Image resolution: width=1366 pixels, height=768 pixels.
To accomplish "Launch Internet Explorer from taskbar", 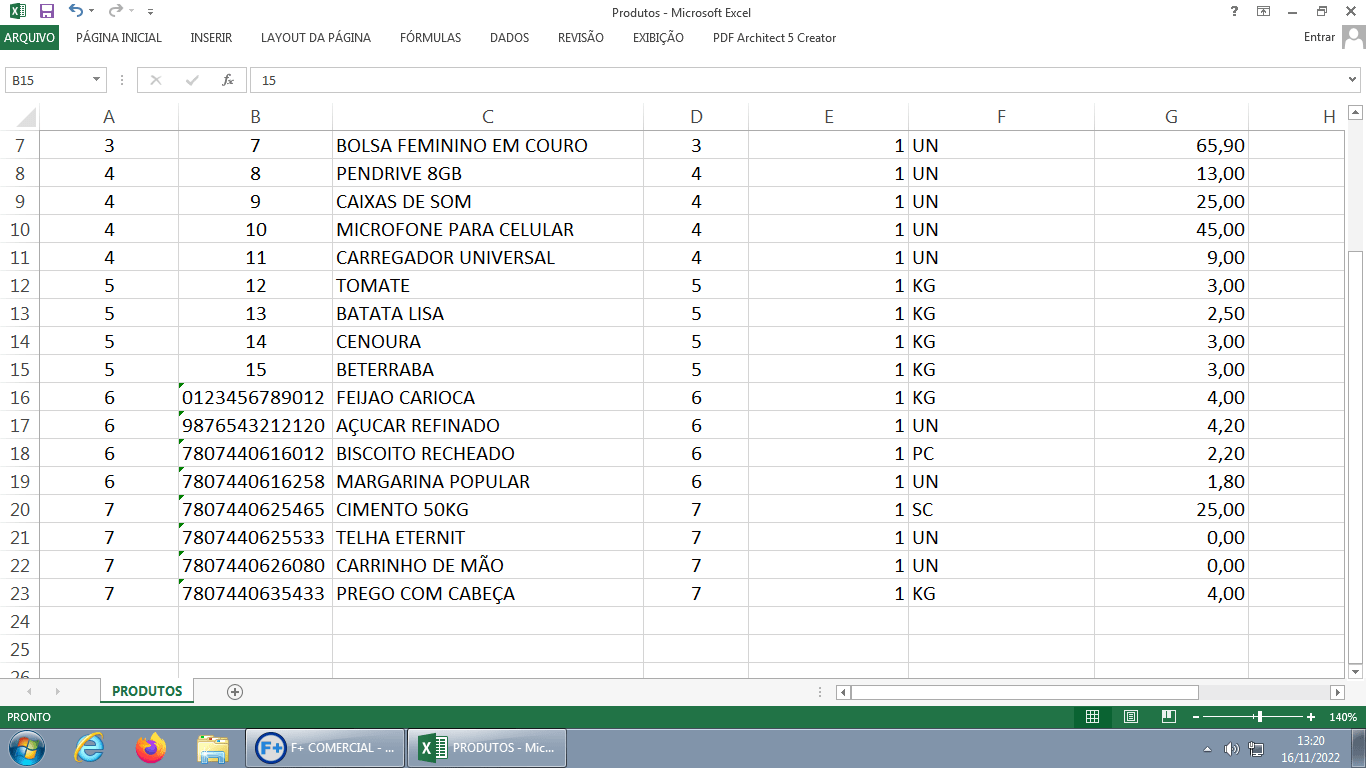I will click(89, 748).
